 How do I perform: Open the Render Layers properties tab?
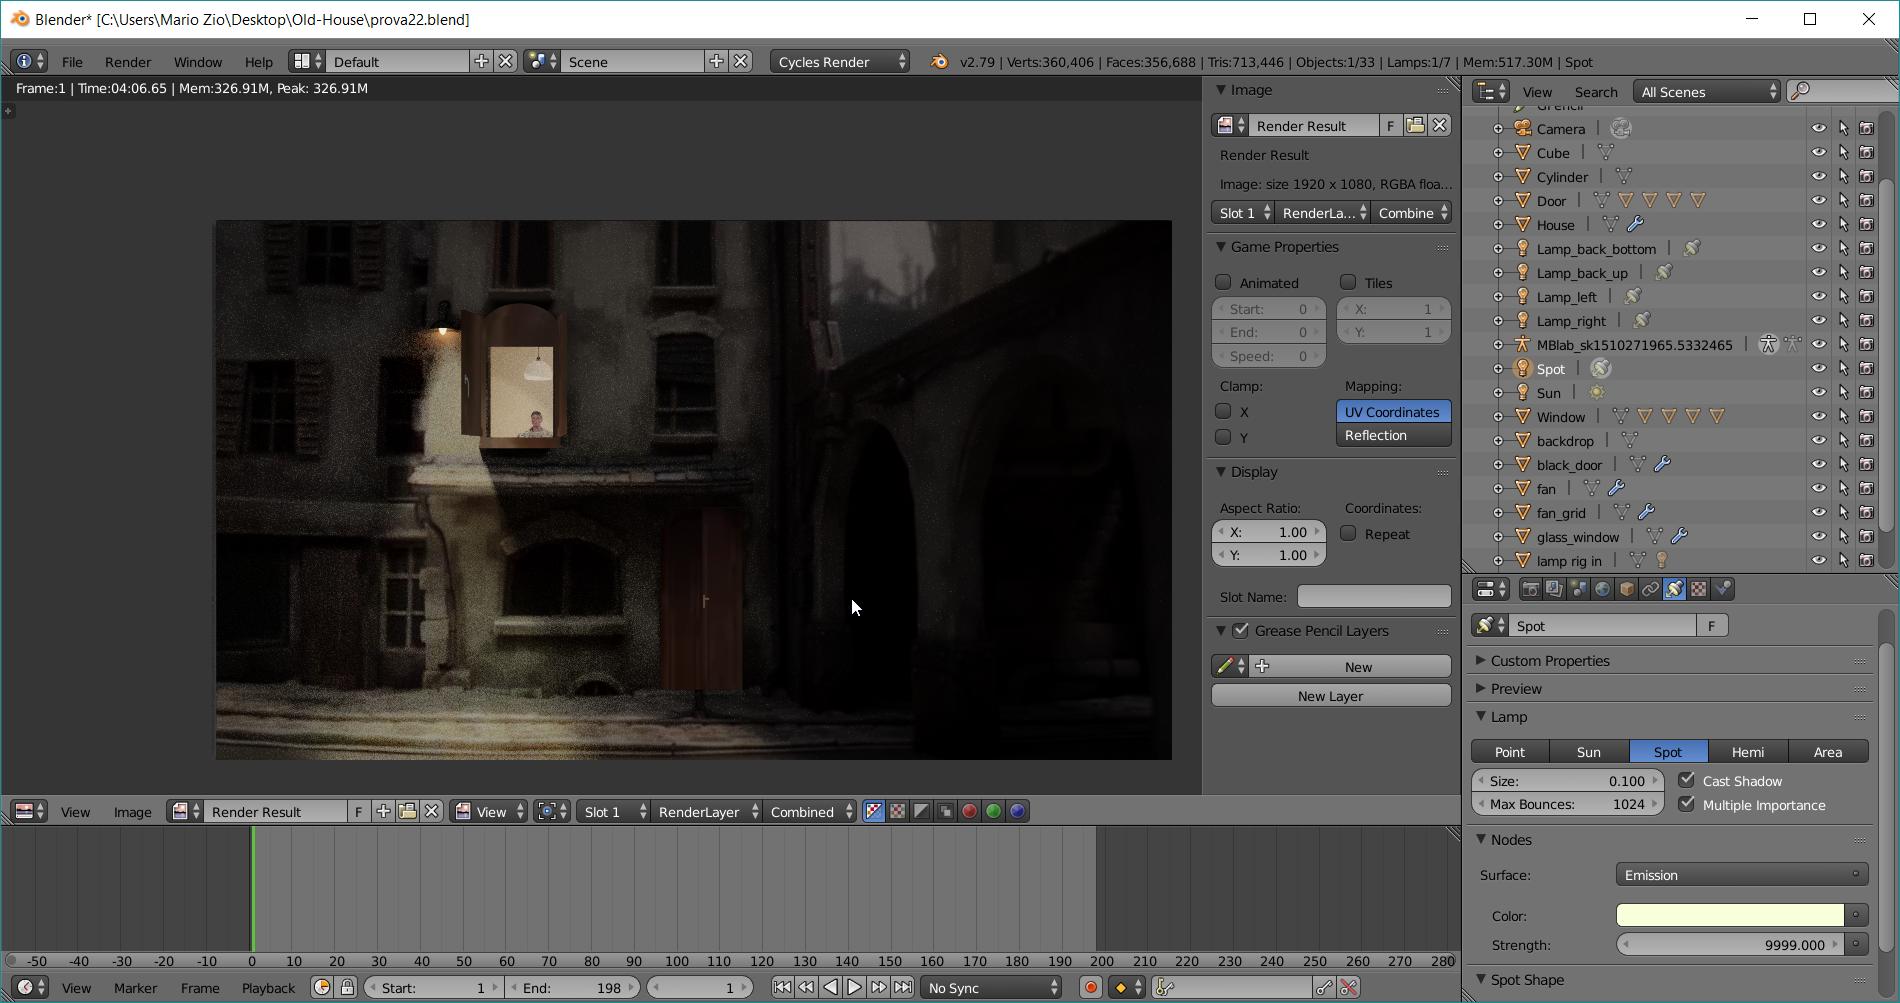[1554, 589]
